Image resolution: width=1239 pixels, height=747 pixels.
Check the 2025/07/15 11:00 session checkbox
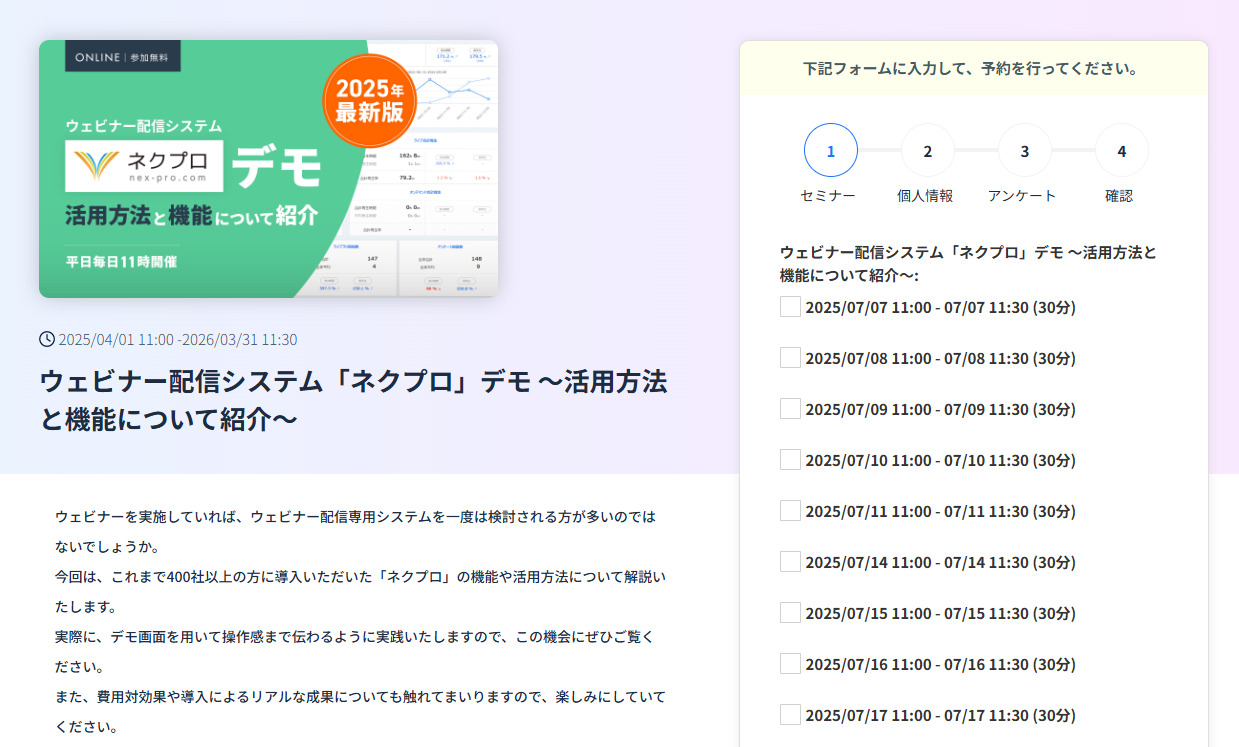pyautogui.click(x=790, y=613)
